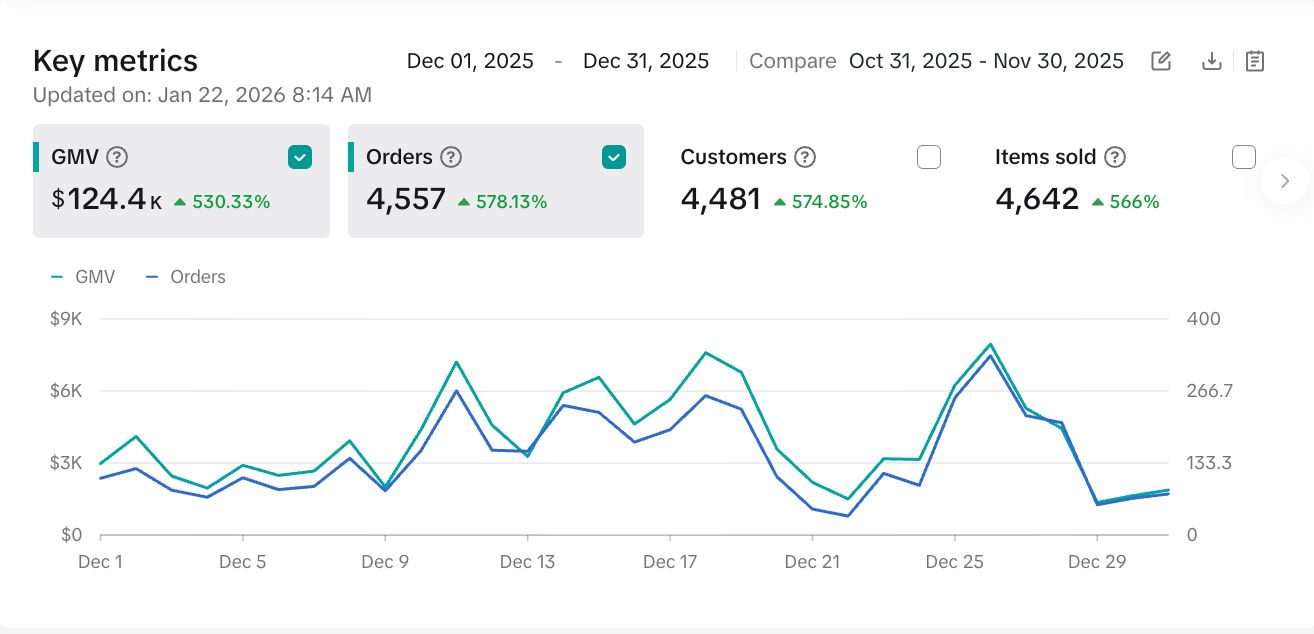Download the key metrics data
Image resolution: width=1314 pixels, height=634 pixels.
(x=1211, y=61)
